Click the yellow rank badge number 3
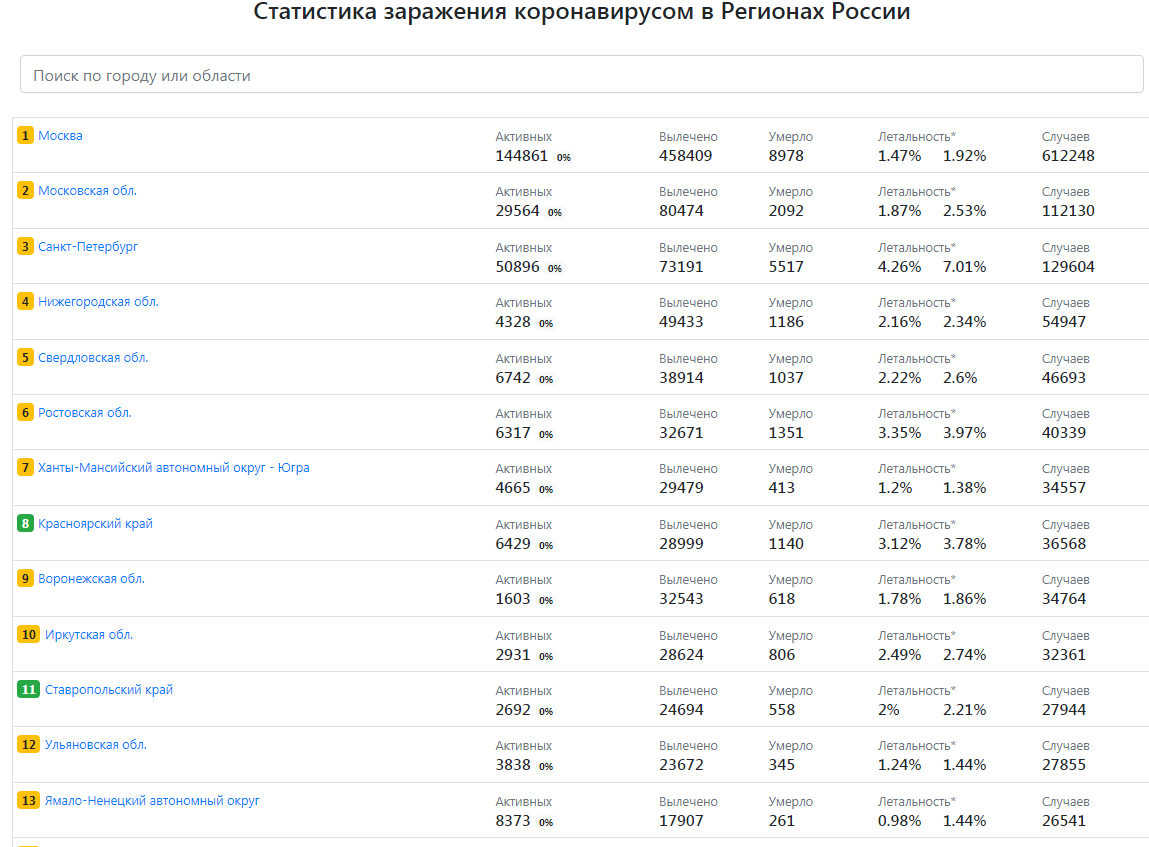Screen dimensions: 1149x847 [26, 247]
